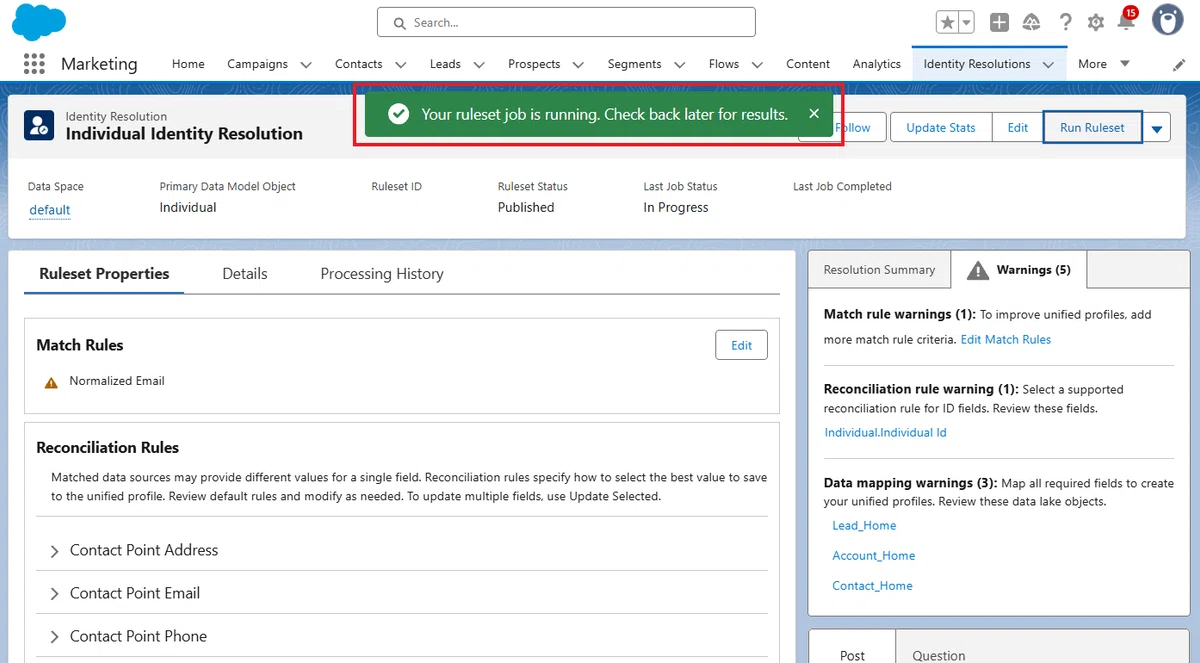Open the Favorites star icon
Image resolution: width=1200 pixels, height=663 pixels.
point(948,22)
